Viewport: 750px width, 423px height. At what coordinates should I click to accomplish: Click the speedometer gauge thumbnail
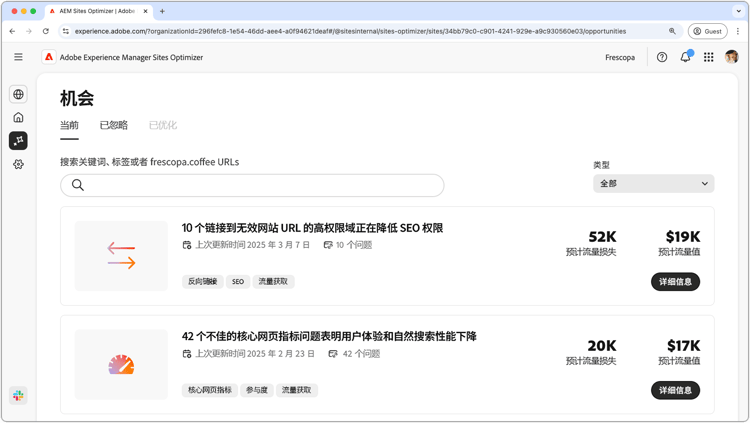121,365
